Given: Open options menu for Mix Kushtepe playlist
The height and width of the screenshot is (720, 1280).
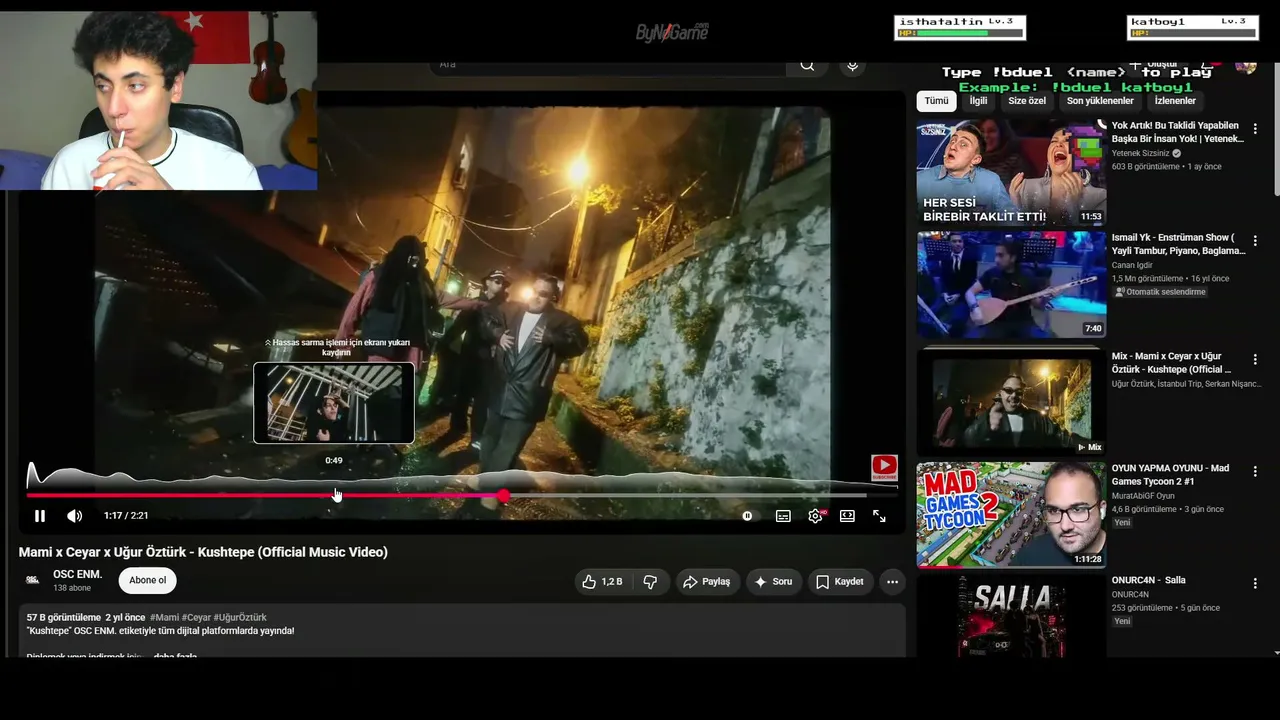Looking at the screenshot, I should (1255, 359).
